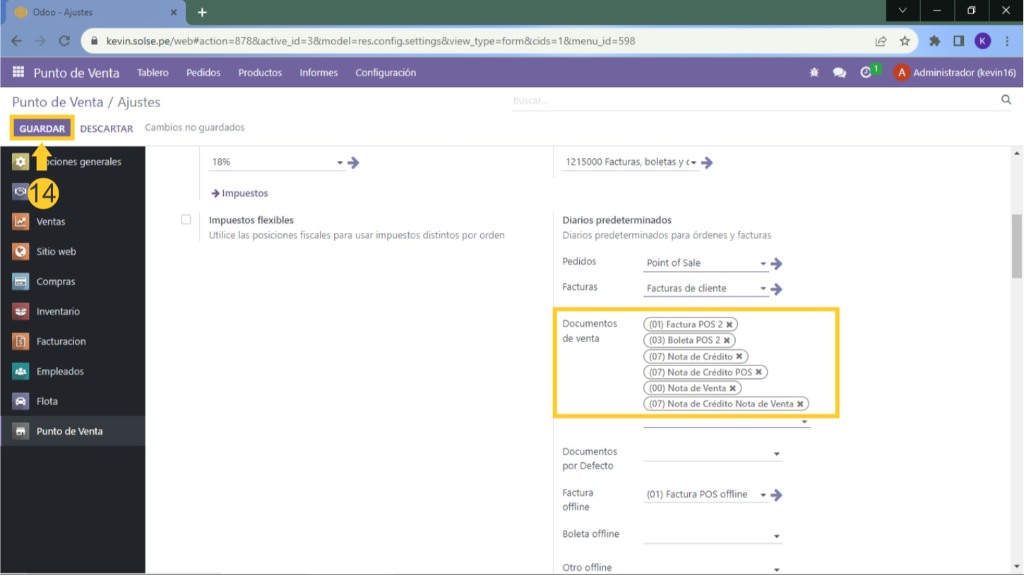Expand the Boleta offline dropdown
1024x575 pixels.
pyautogui.click(x=777, y=537)
